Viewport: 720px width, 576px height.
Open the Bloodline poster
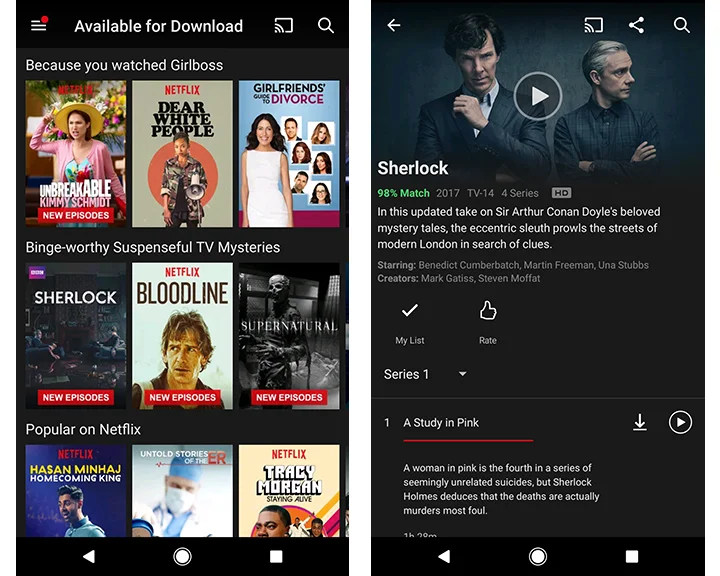click(182, 336)
